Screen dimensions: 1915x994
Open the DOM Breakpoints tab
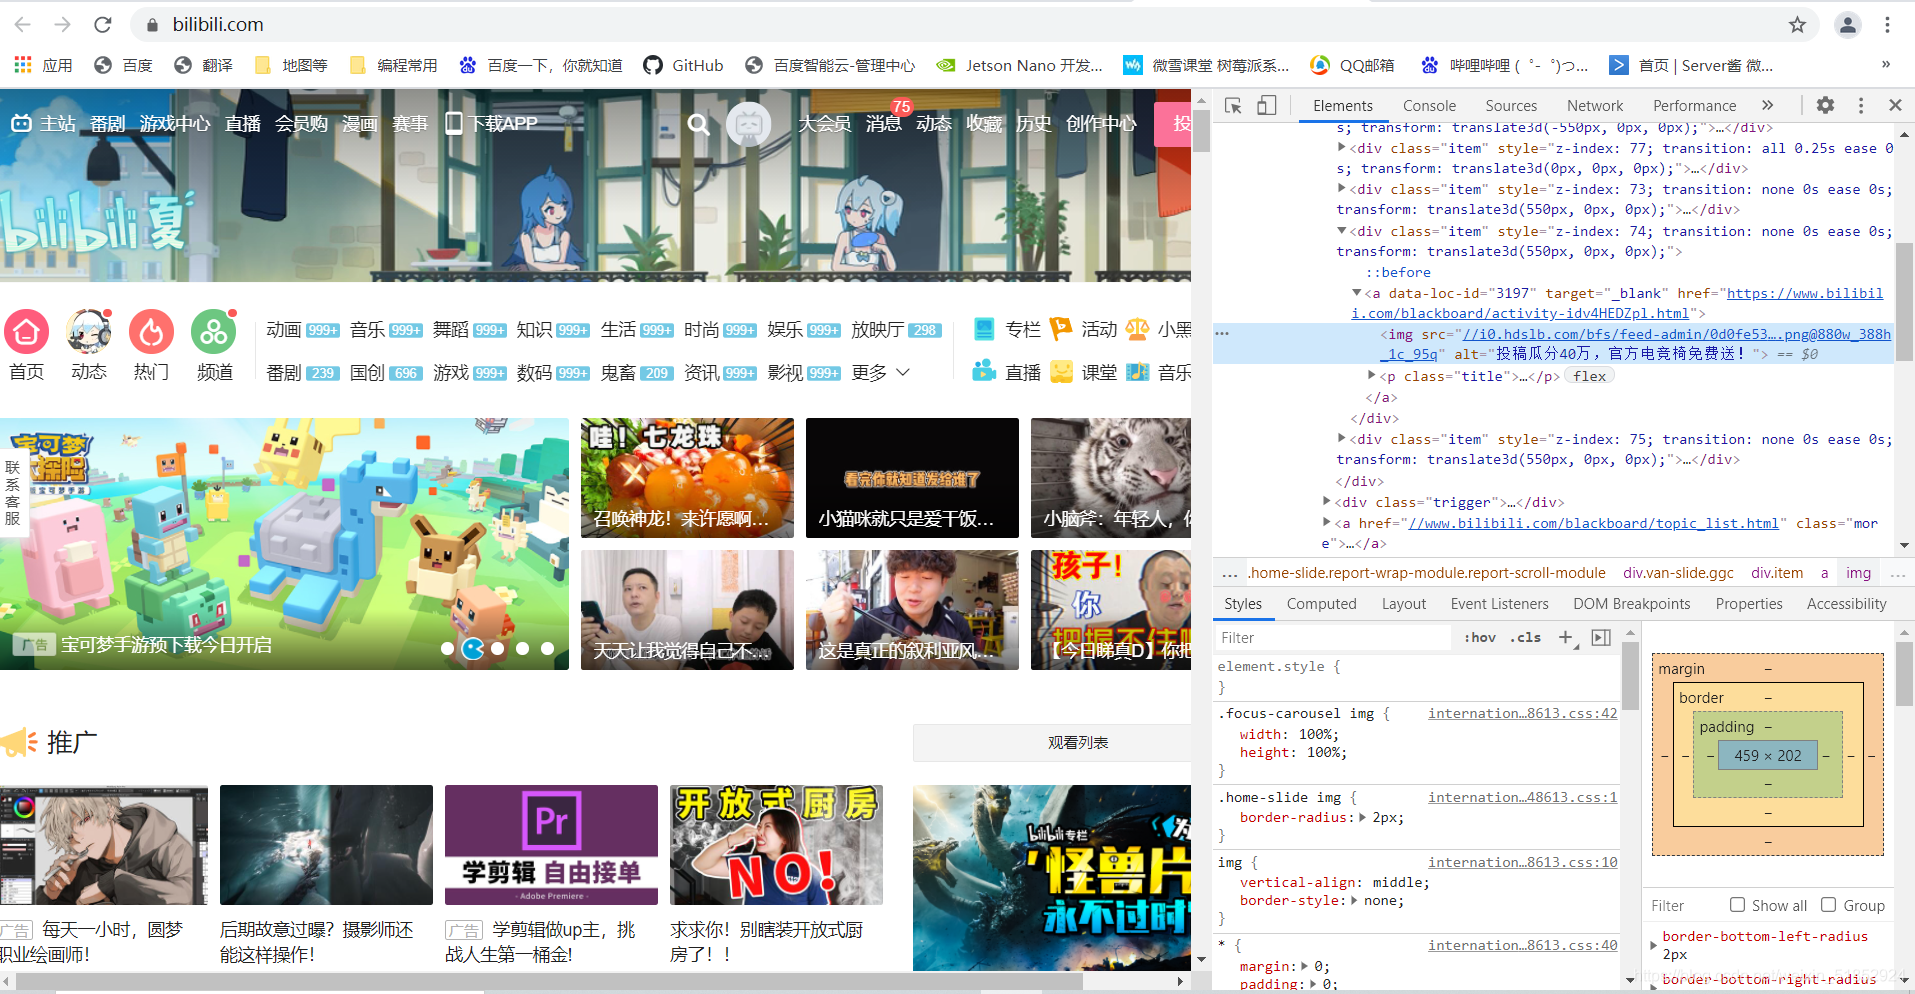1631,604
